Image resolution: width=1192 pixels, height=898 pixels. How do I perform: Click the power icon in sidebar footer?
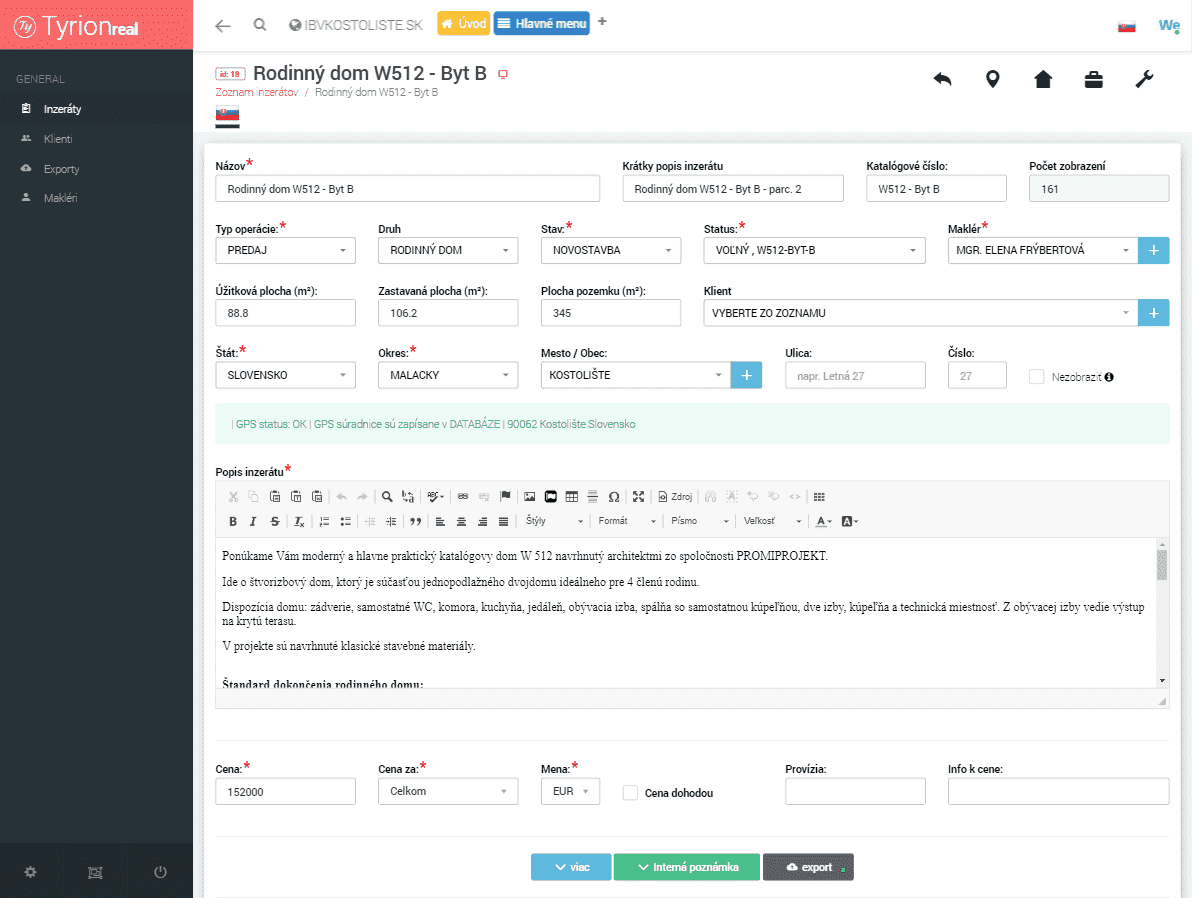coord(160,872)
